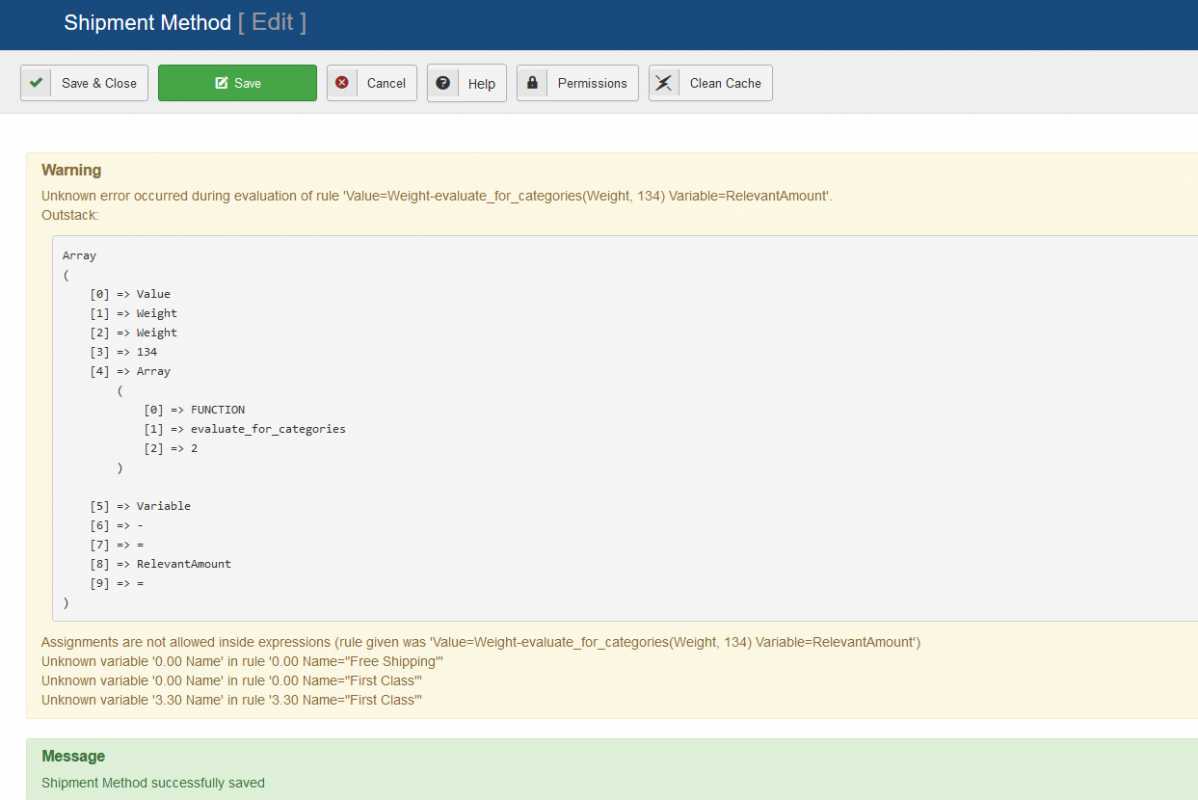Click the red X icon on Cancel

342,83
